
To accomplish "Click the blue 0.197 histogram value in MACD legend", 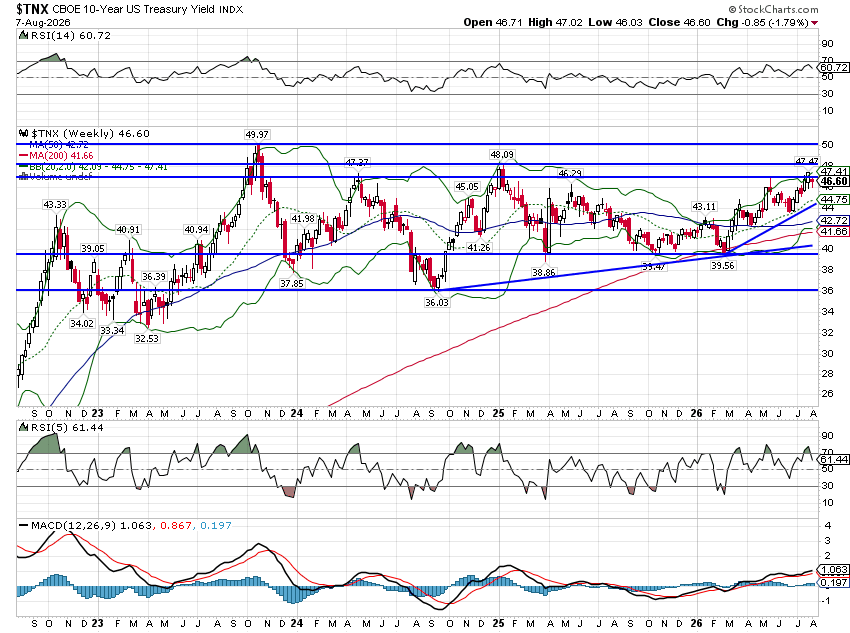I will pos(215,525).
